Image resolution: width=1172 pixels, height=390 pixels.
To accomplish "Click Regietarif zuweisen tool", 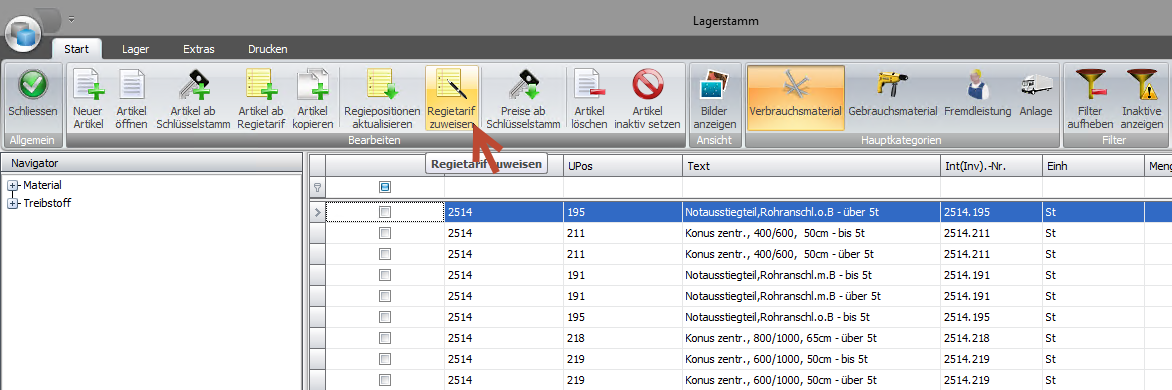I will point(452,98).
